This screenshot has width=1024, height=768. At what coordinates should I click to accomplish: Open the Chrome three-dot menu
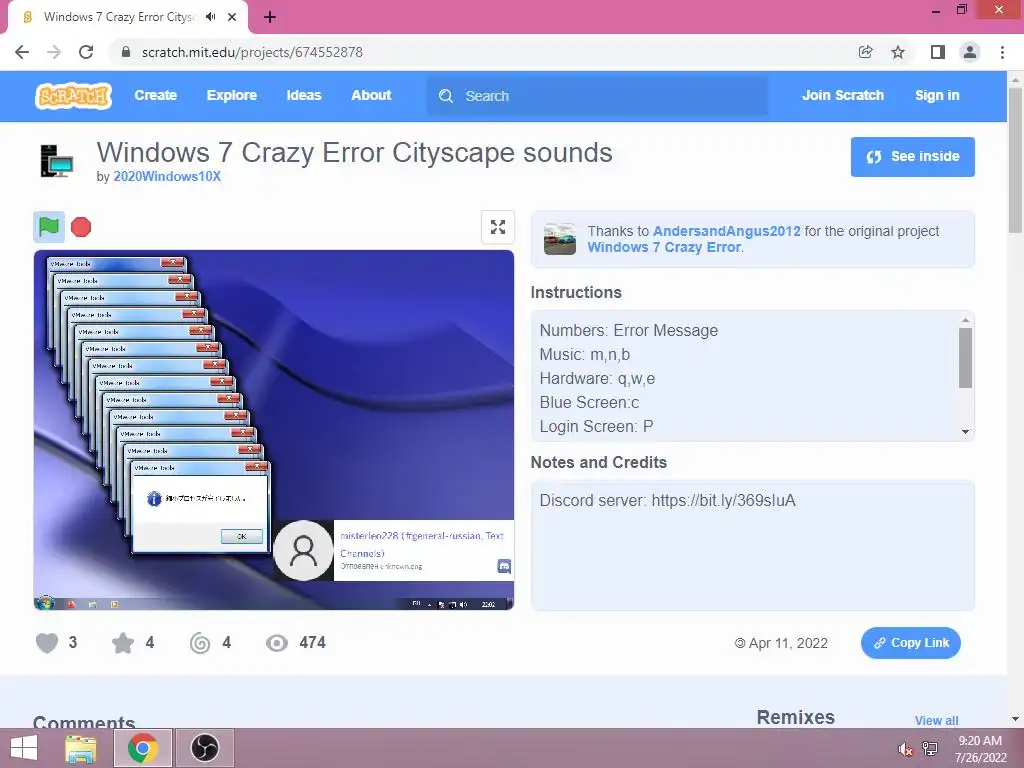pyautogui.click(x=1002, y=52)
